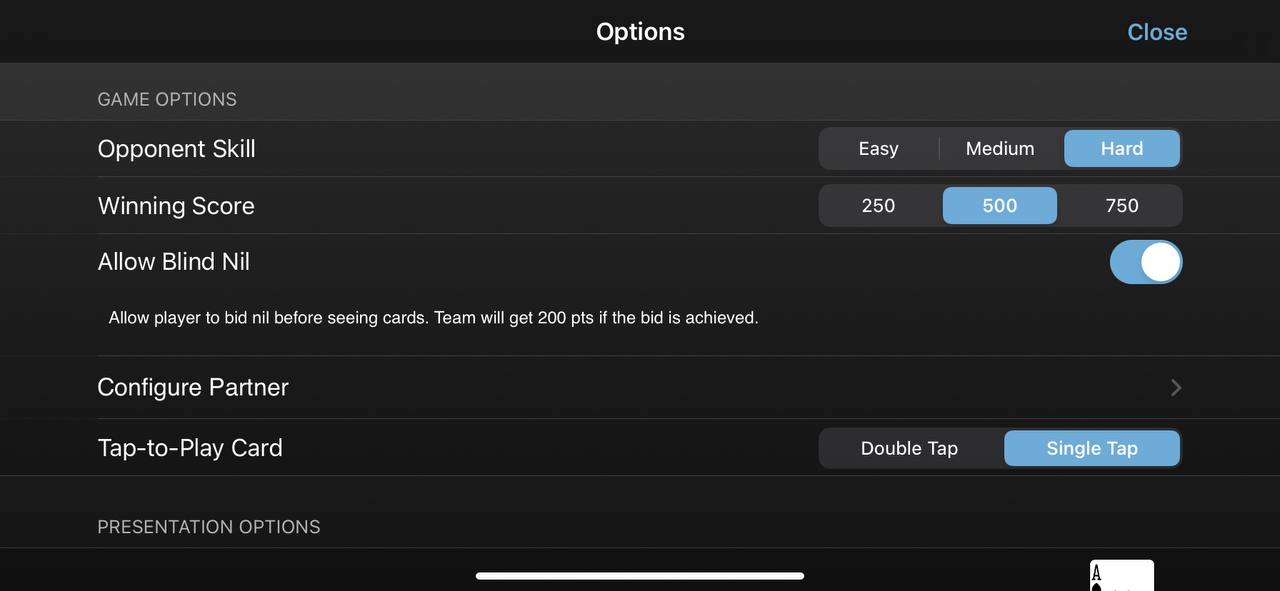Click the Blind Nil description text

point(433,318)
